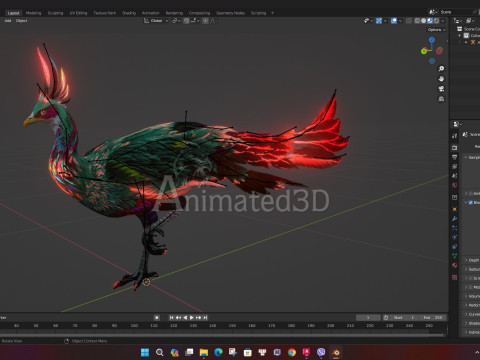Select solid viewport shading mode

(x=423, y=21)
